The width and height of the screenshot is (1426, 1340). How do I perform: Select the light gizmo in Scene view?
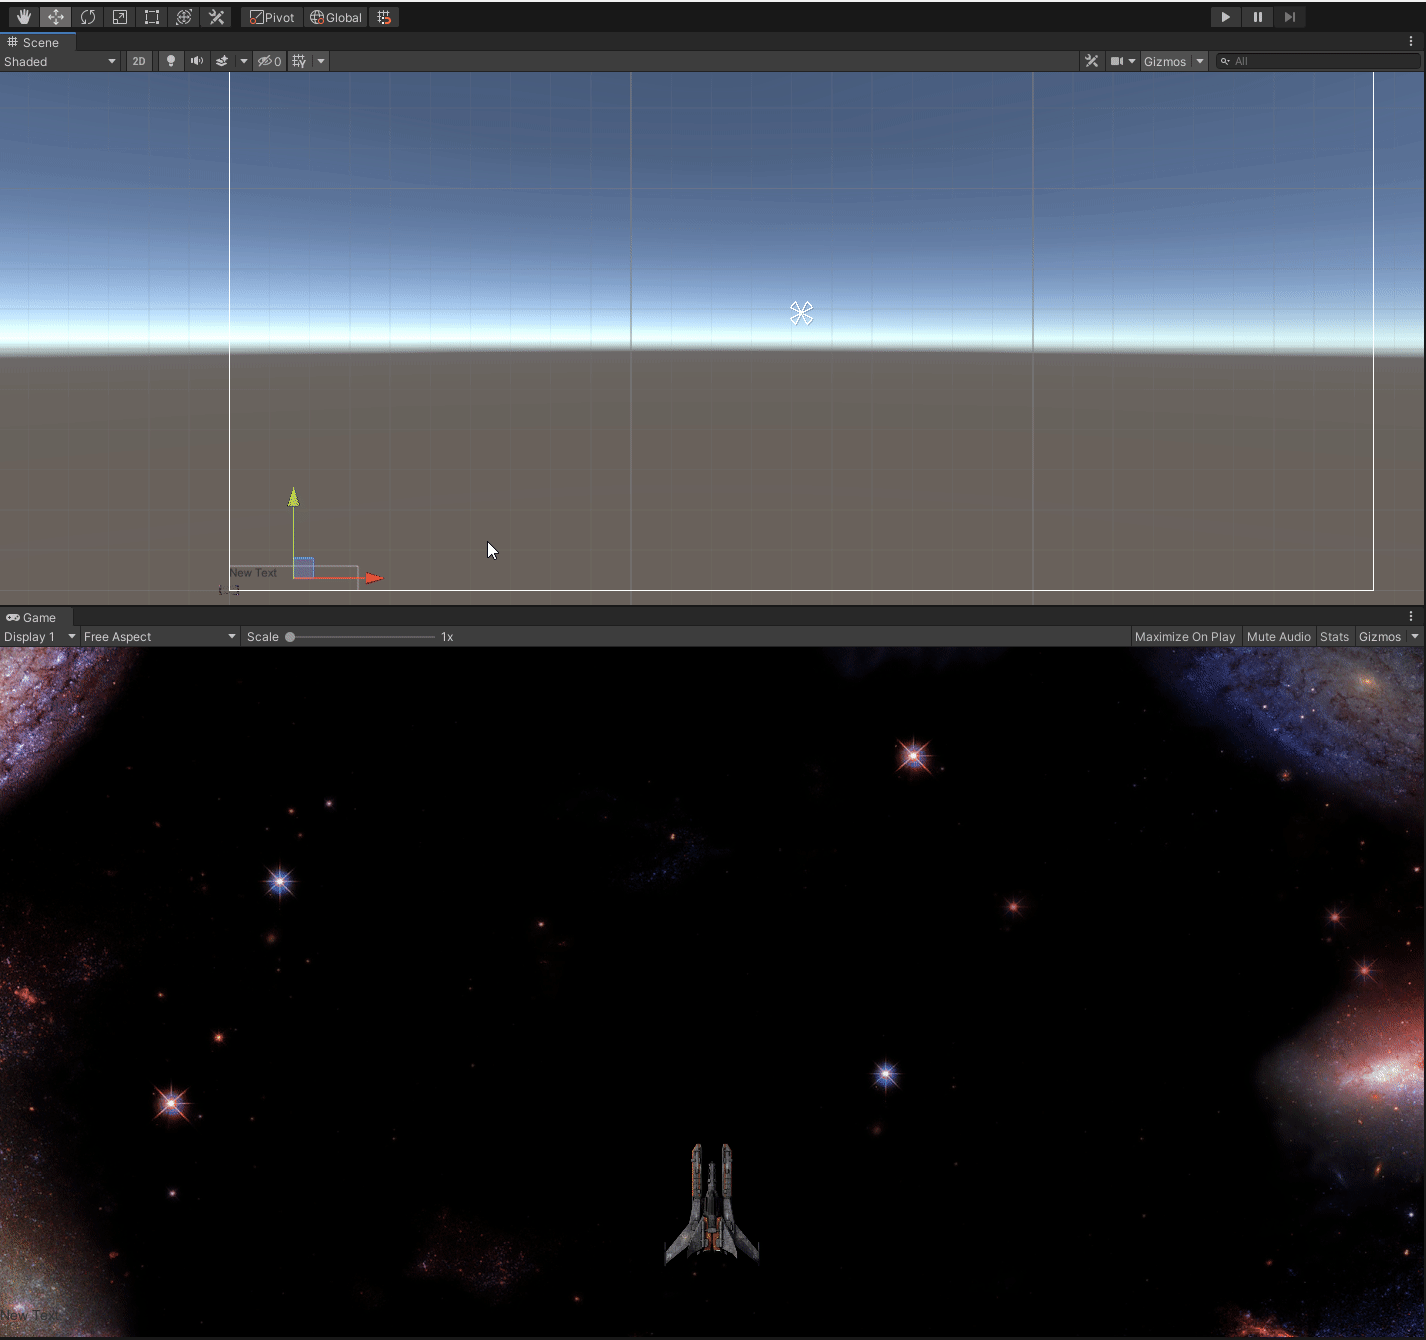click(x=801, y=313)
